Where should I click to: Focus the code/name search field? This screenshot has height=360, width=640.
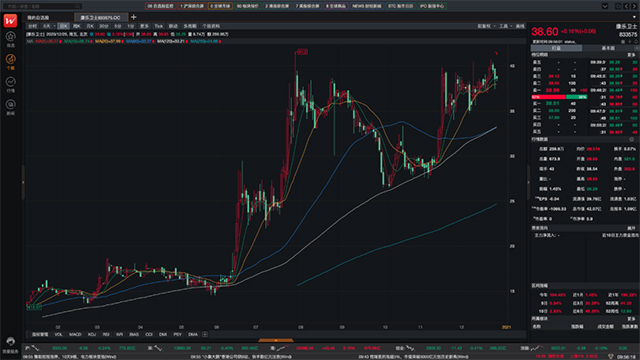coord(42,6)
